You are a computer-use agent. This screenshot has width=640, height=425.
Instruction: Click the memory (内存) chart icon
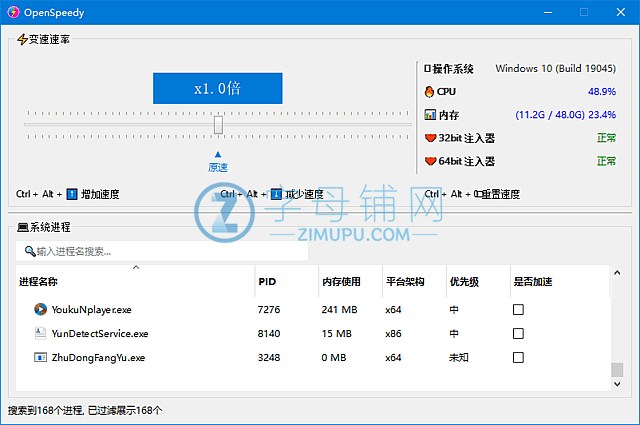tap(430, 115)
